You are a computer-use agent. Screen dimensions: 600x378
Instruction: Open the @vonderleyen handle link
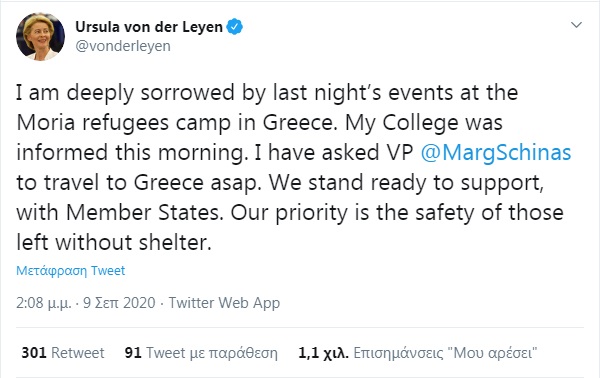[123, 46]
